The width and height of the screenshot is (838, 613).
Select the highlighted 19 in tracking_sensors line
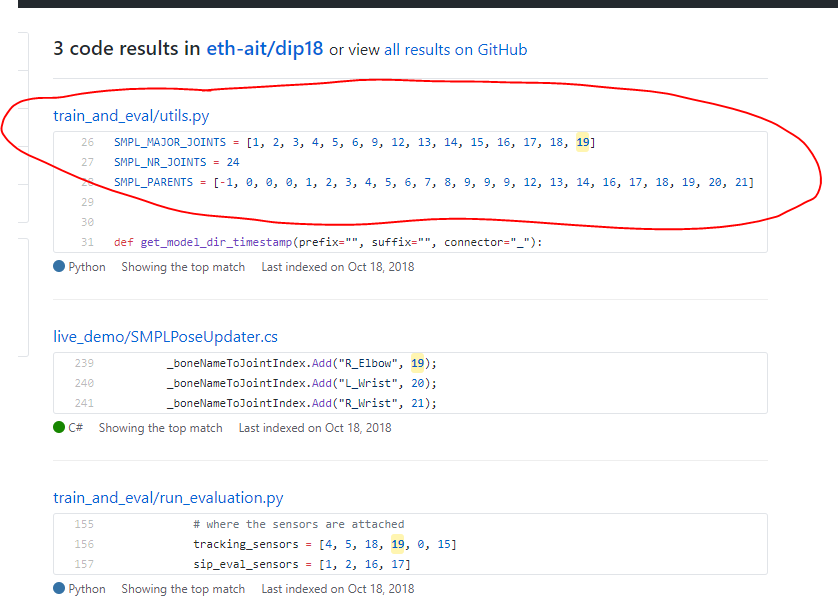pos(398,543)
